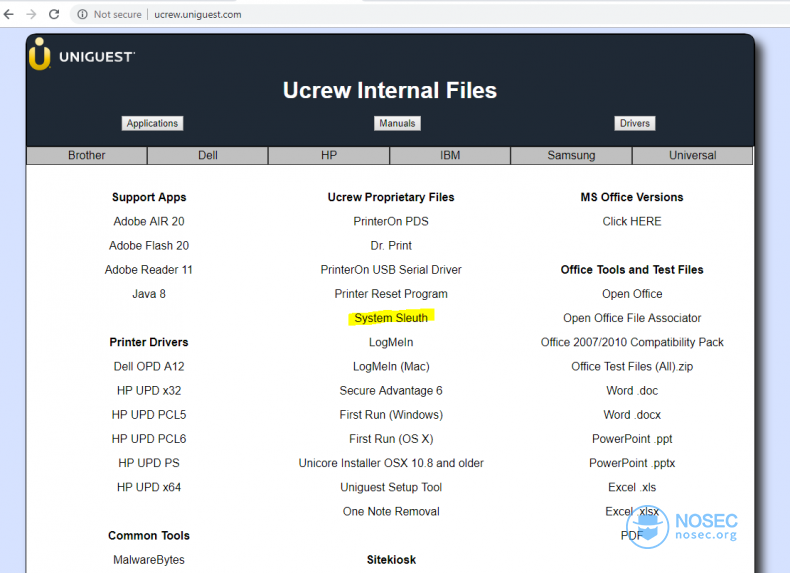Open the HP UPD PCL6 link

pyautogui.click(x=149, y=439)
